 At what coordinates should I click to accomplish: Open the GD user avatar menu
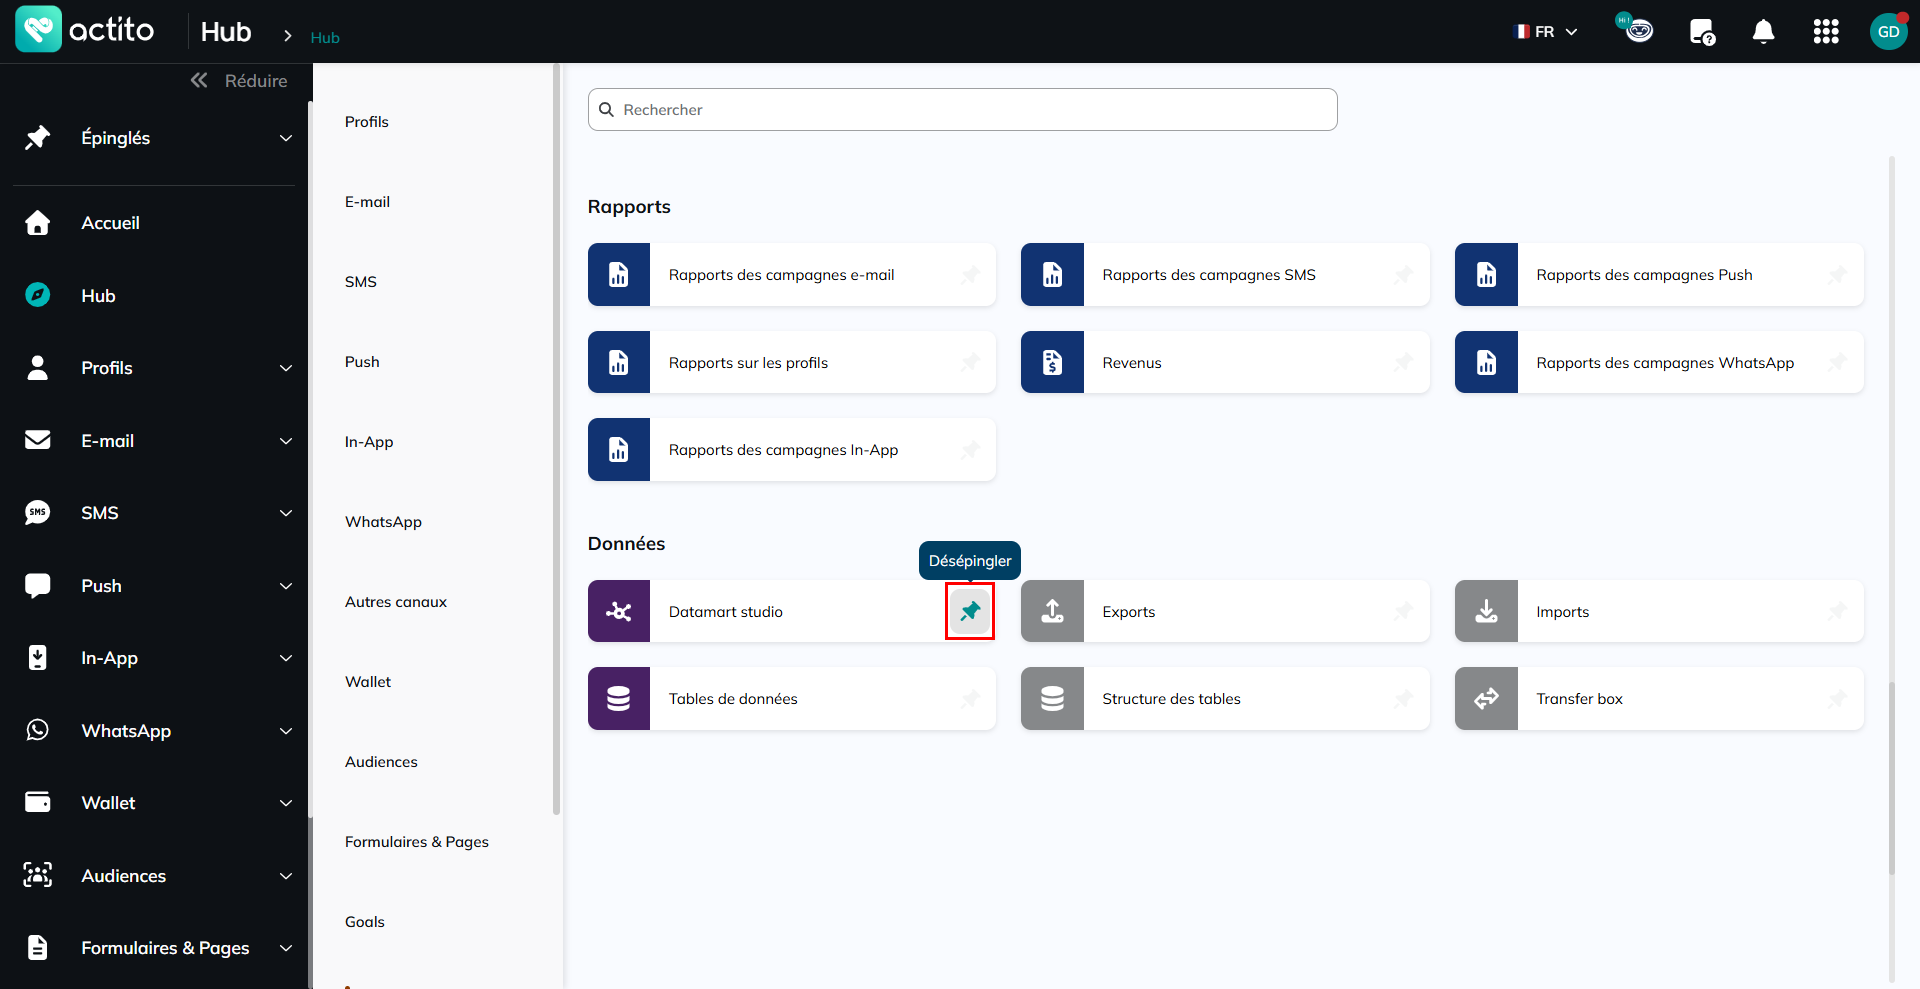point(1888,31)
